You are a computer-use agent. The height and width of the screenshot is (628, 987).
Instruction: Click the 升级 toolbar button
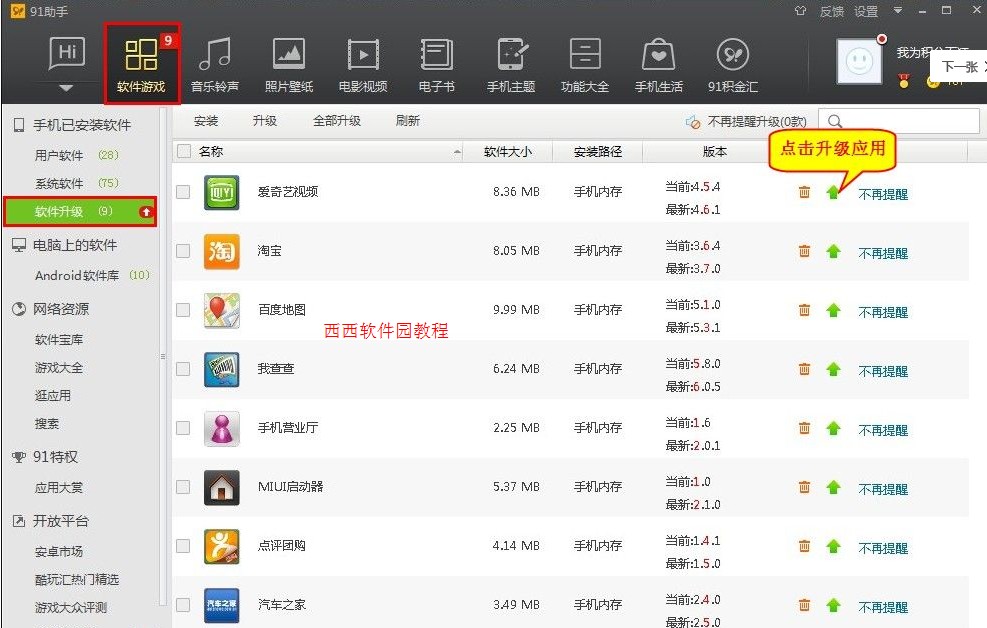pyautogui.click(x=265, y=121)
